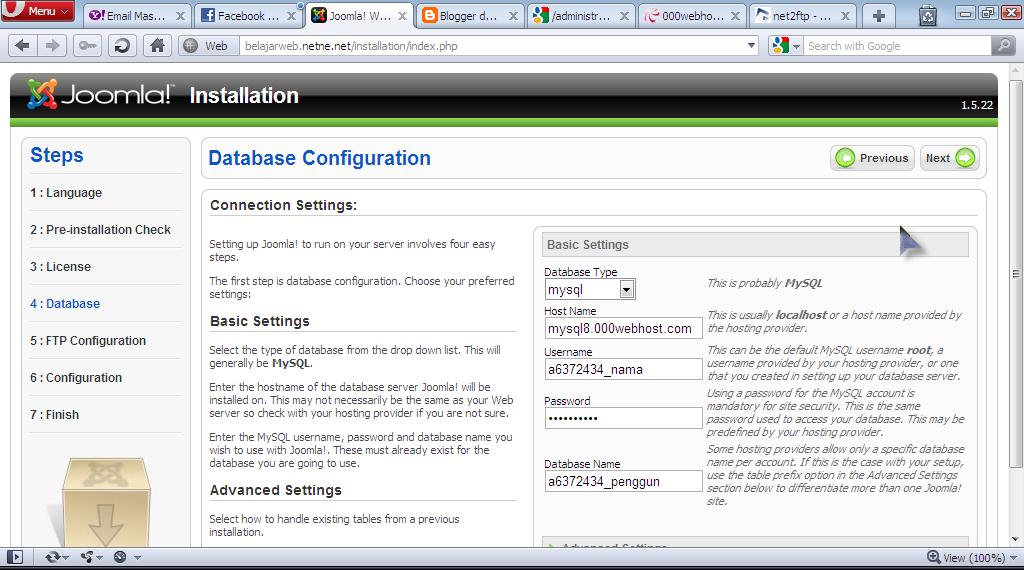
Task: Click step "7 : Finish"
Action: click(54, 415)
